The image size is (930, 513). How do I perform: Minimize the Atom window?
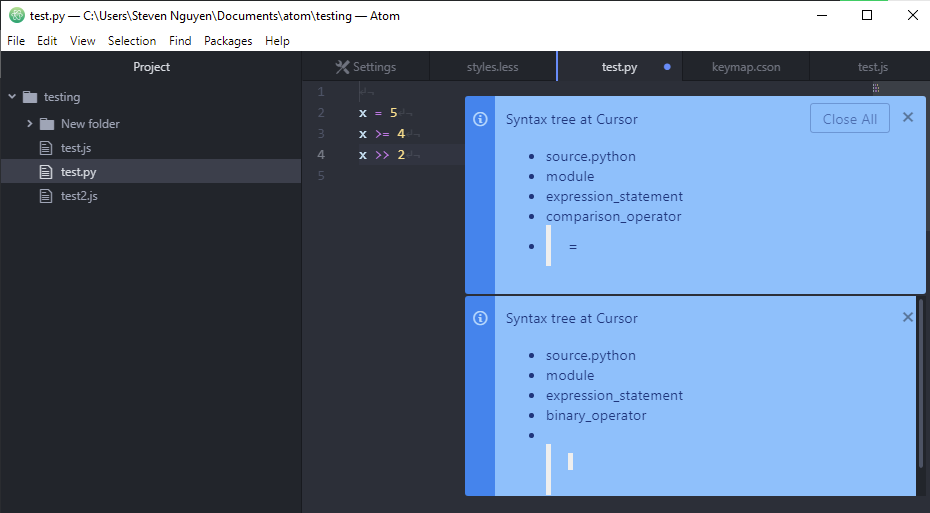tap(821, 15)
